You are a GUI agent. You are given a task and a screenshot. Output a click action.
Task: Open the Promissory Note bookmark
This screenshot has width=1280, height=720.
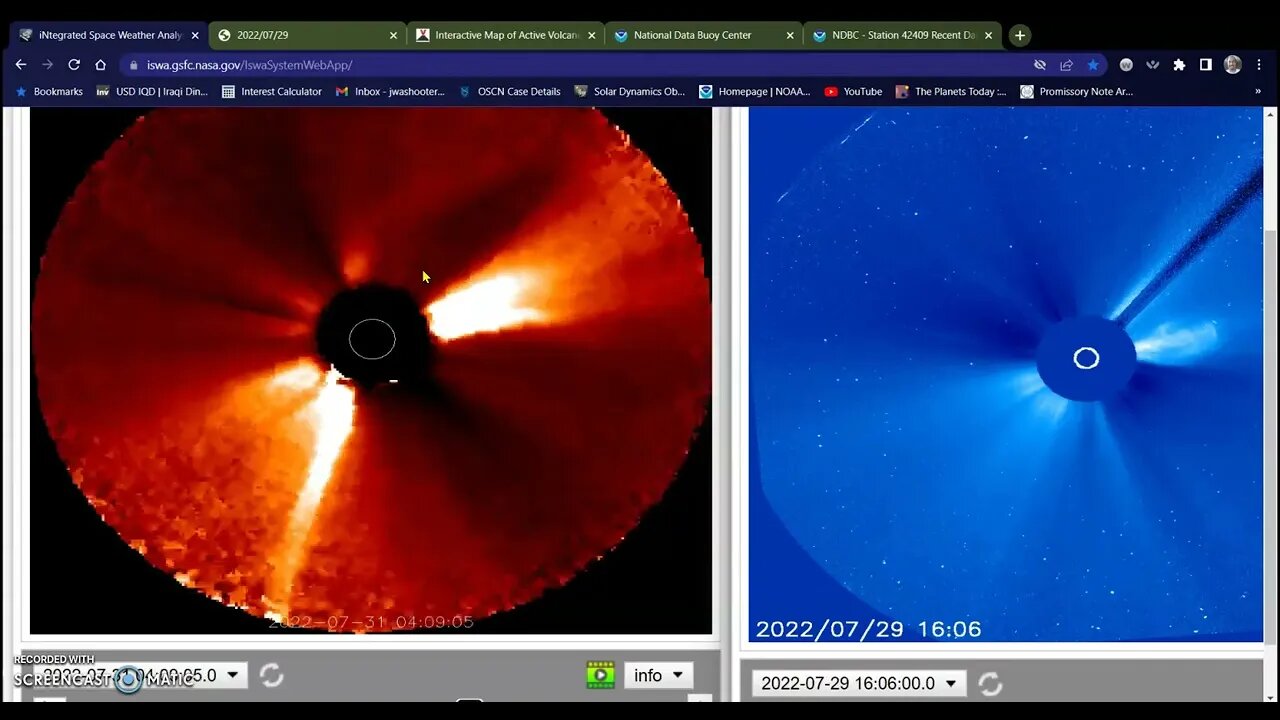point(1076,91)
